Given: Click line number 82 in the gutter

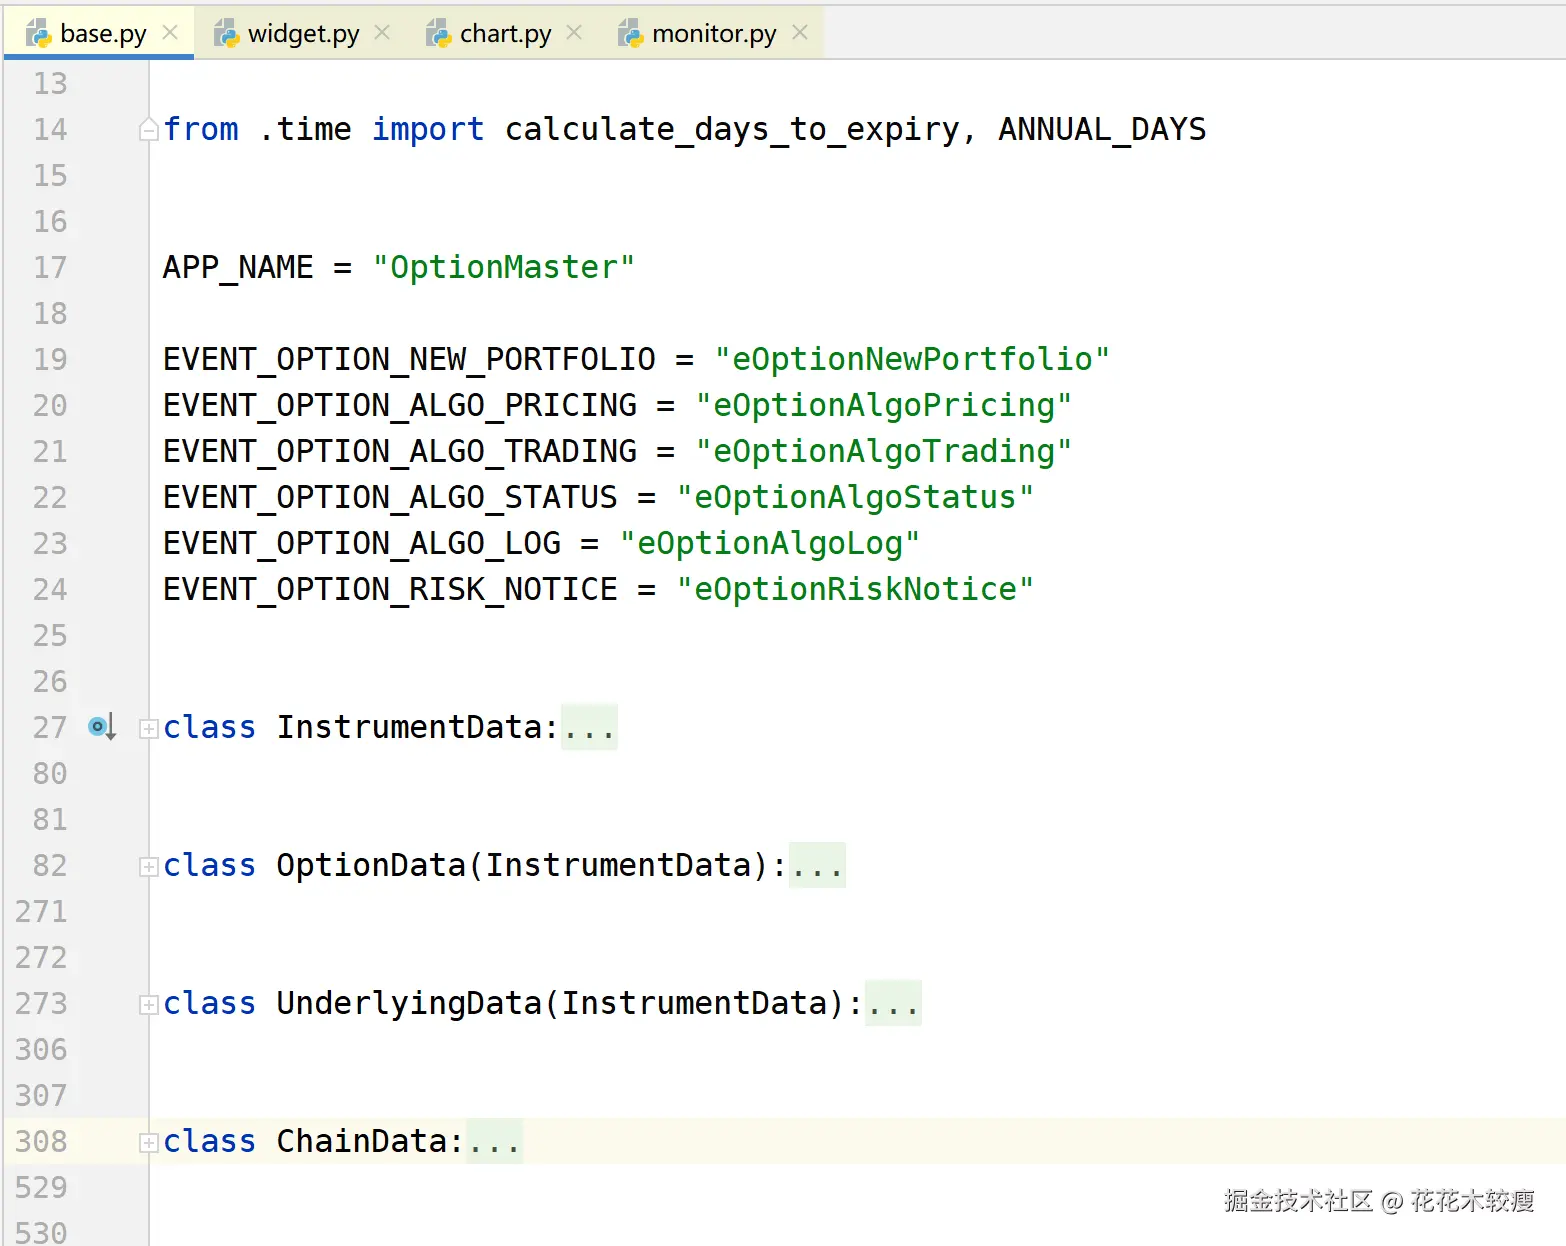Looking at the screenshot, I should point(50,865).
